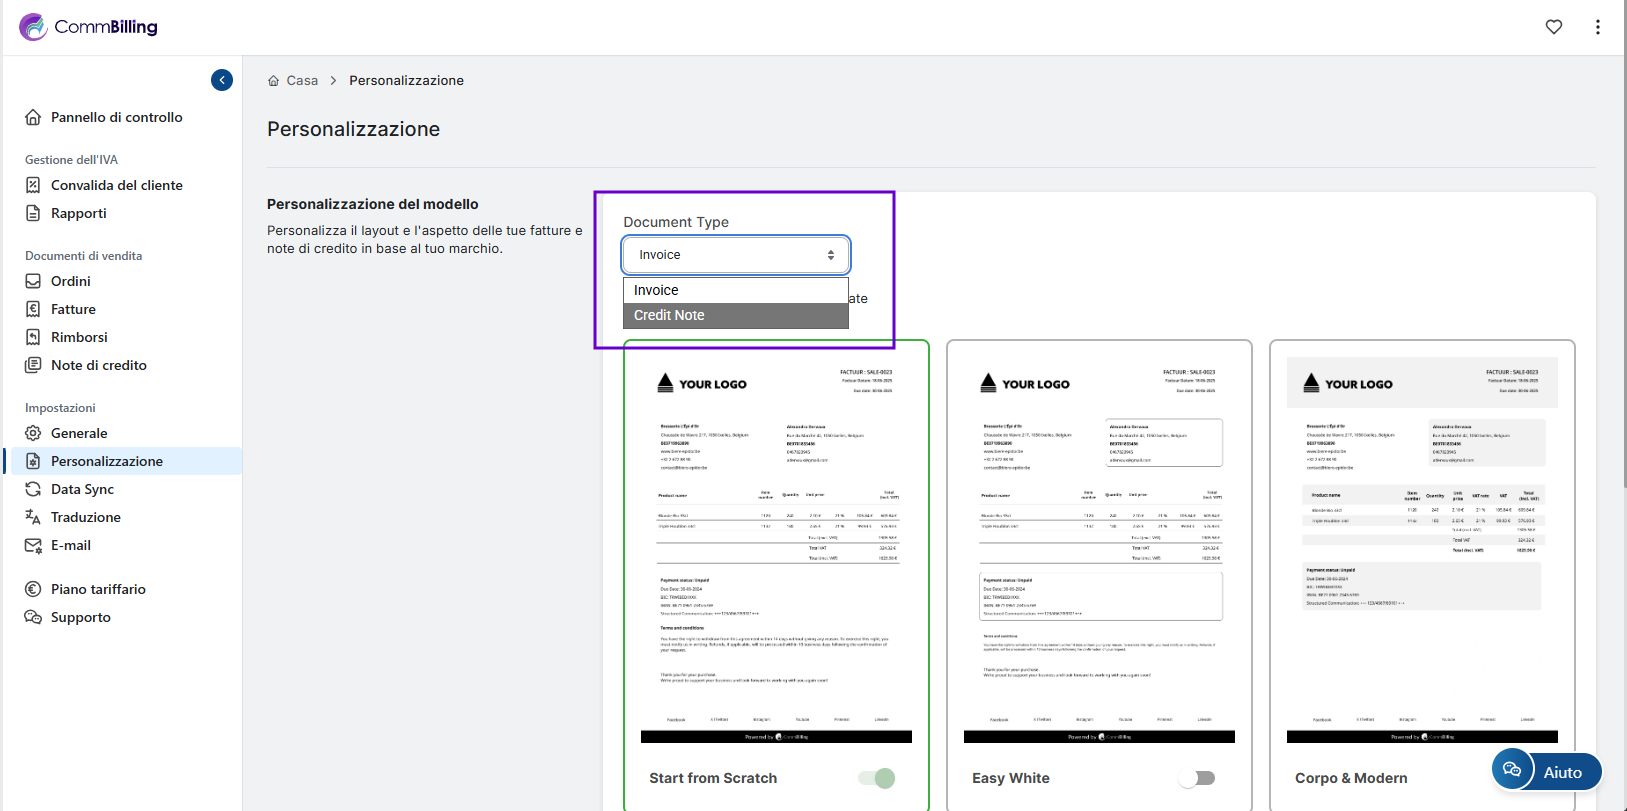
Task: Open the Document Type dropdown
Action: (x=736, y=255)
